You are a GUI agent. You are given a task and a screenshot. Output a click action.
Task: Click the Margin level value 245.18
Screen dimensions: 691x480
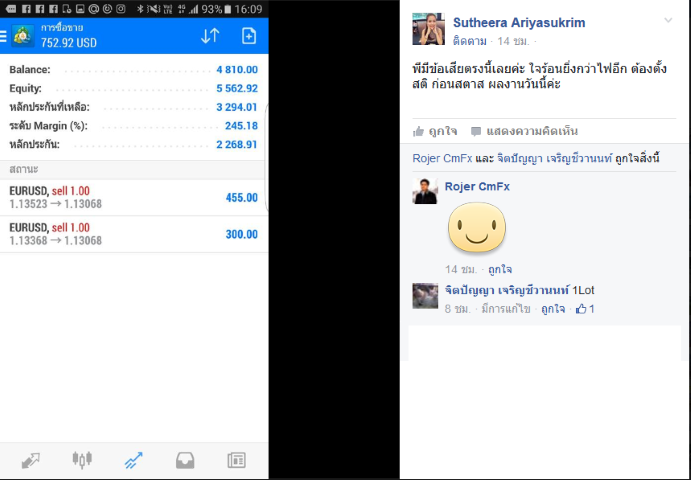click(x=241, y=126)
